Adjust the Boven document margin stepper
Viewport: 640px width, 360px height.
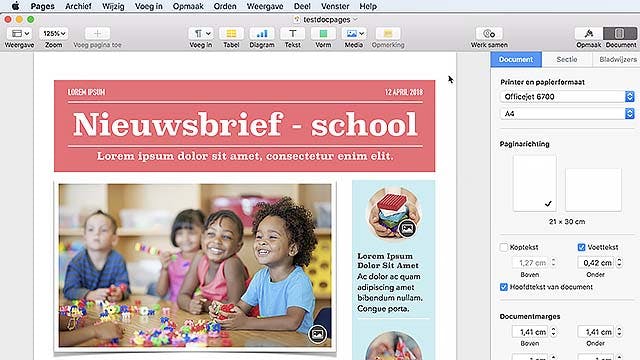[x=553, y=332]
